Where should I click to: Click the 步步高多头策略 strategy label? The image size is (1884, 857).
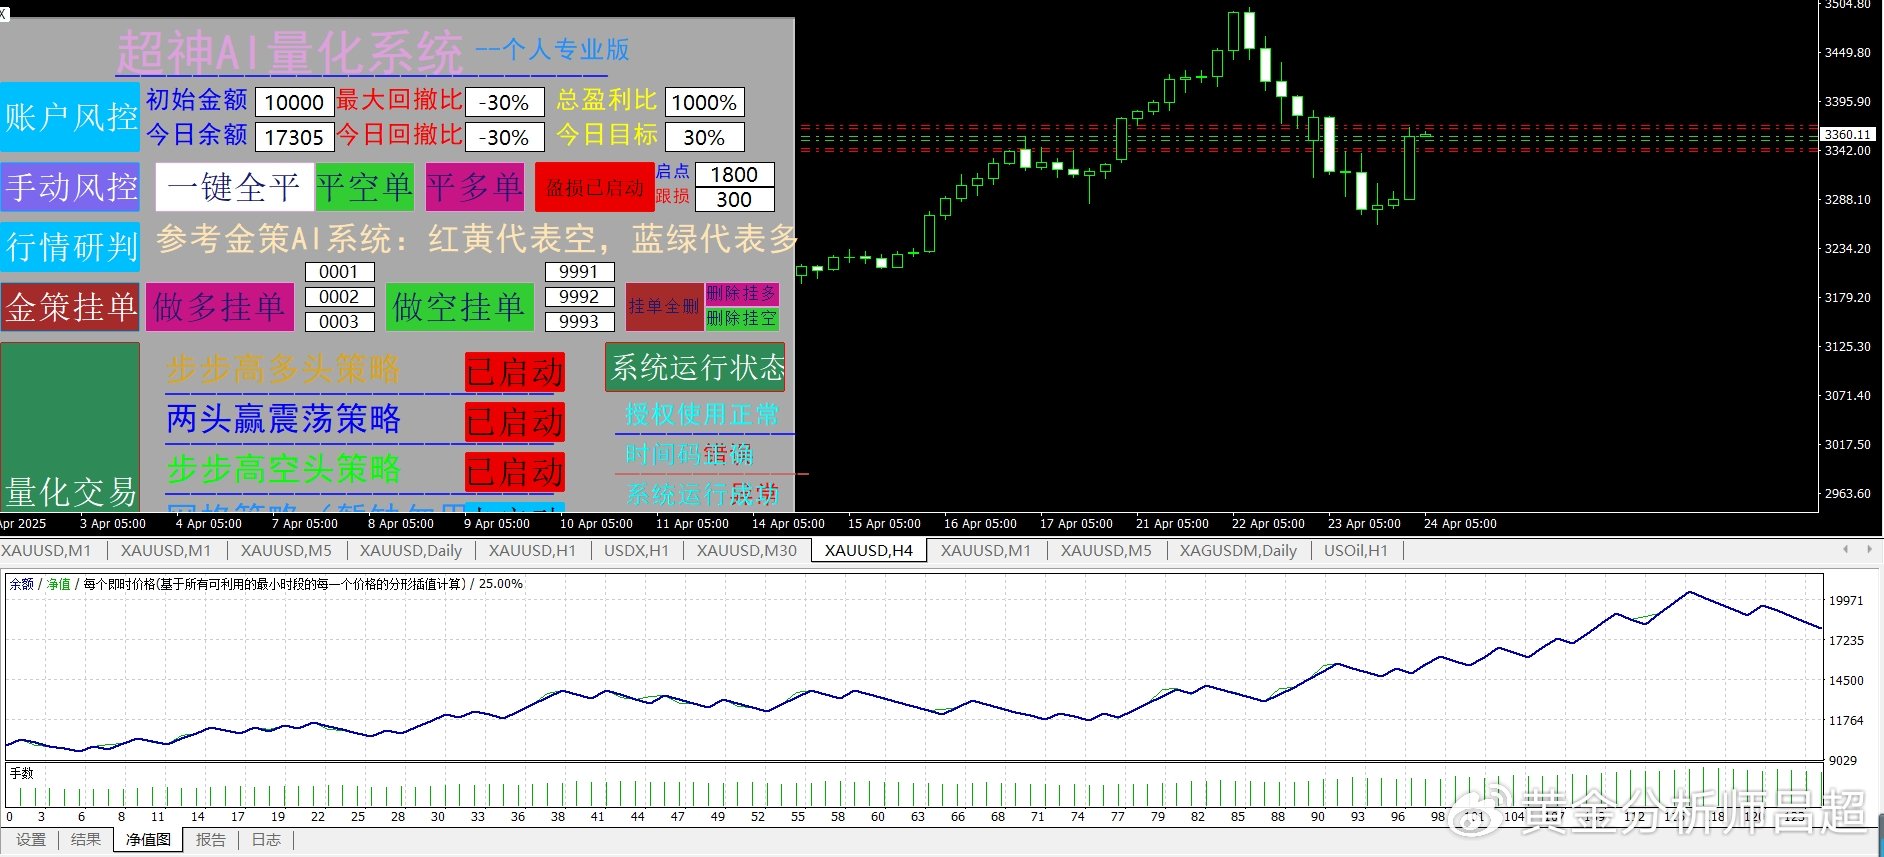coord(283,369)
